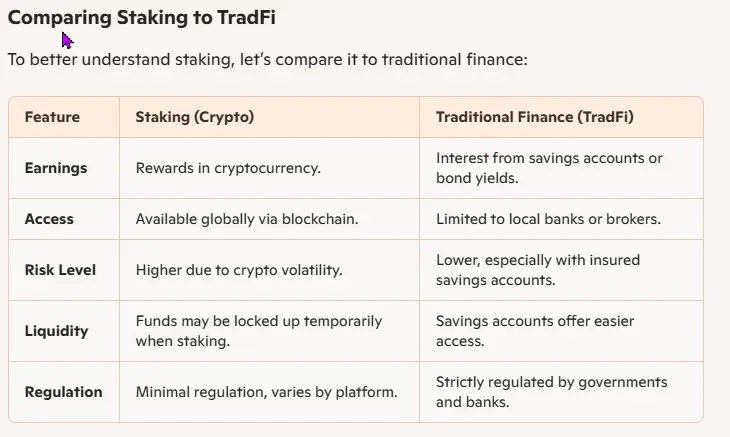This screenshot has width=730, height=437.
Task: Click the "Rewards in cryptocurrency." cell
Action: click(x=228, y=168)
